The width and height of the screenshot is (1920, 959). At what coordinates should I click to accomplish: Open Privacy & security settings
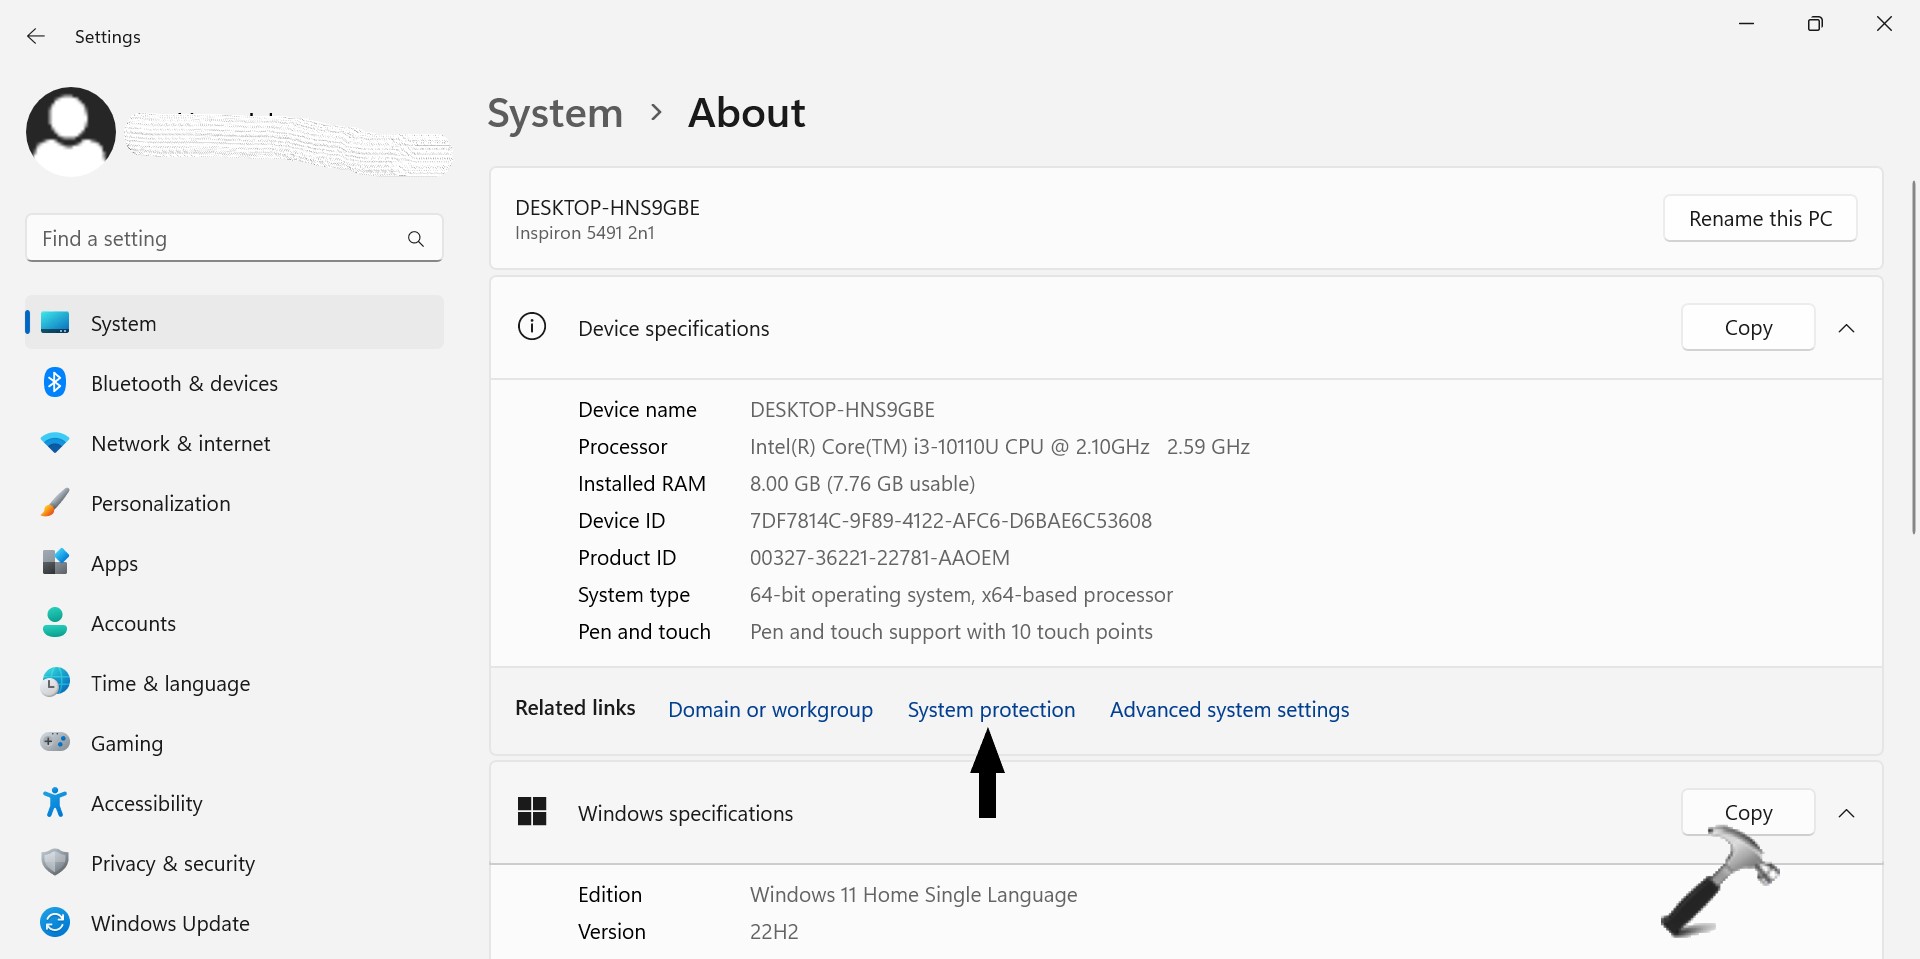pyautogui.click(x=172, y=864)
